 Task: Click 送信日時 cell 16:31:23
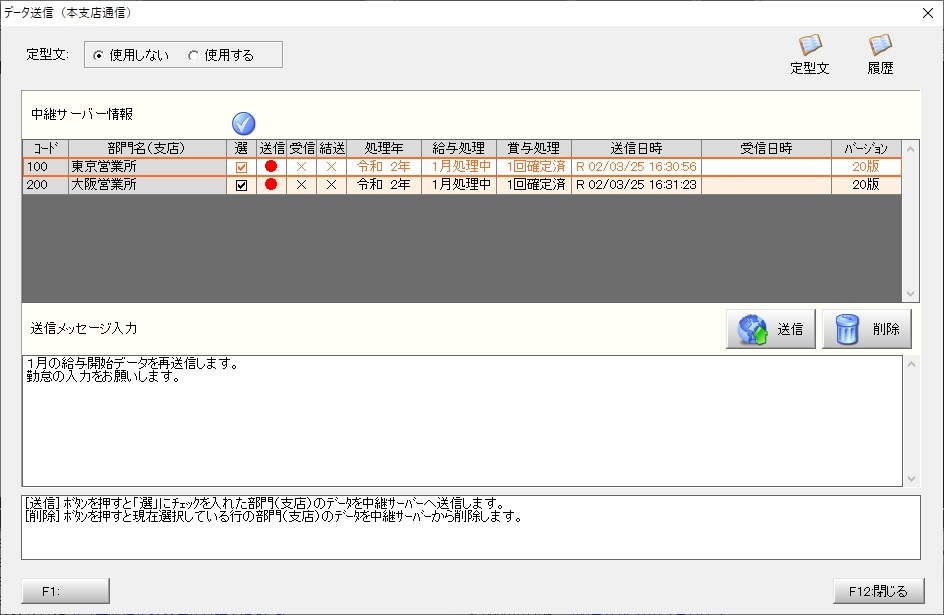636,185
